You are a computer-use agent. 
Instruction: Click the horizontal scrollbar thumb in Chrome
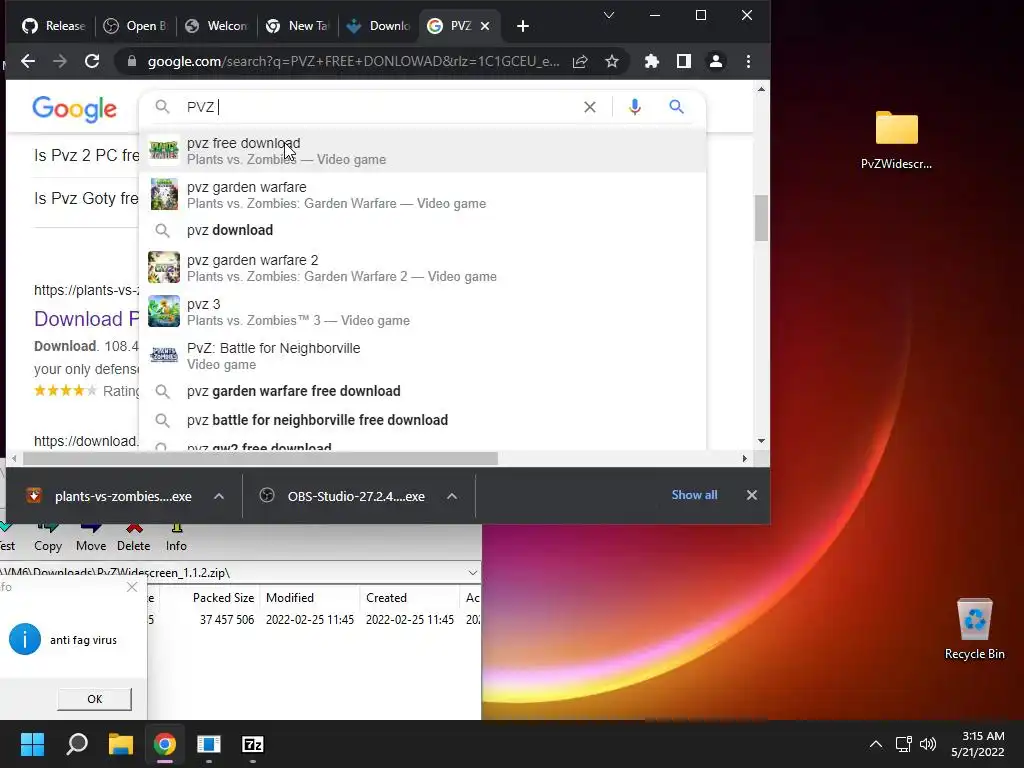coord(260,459)
